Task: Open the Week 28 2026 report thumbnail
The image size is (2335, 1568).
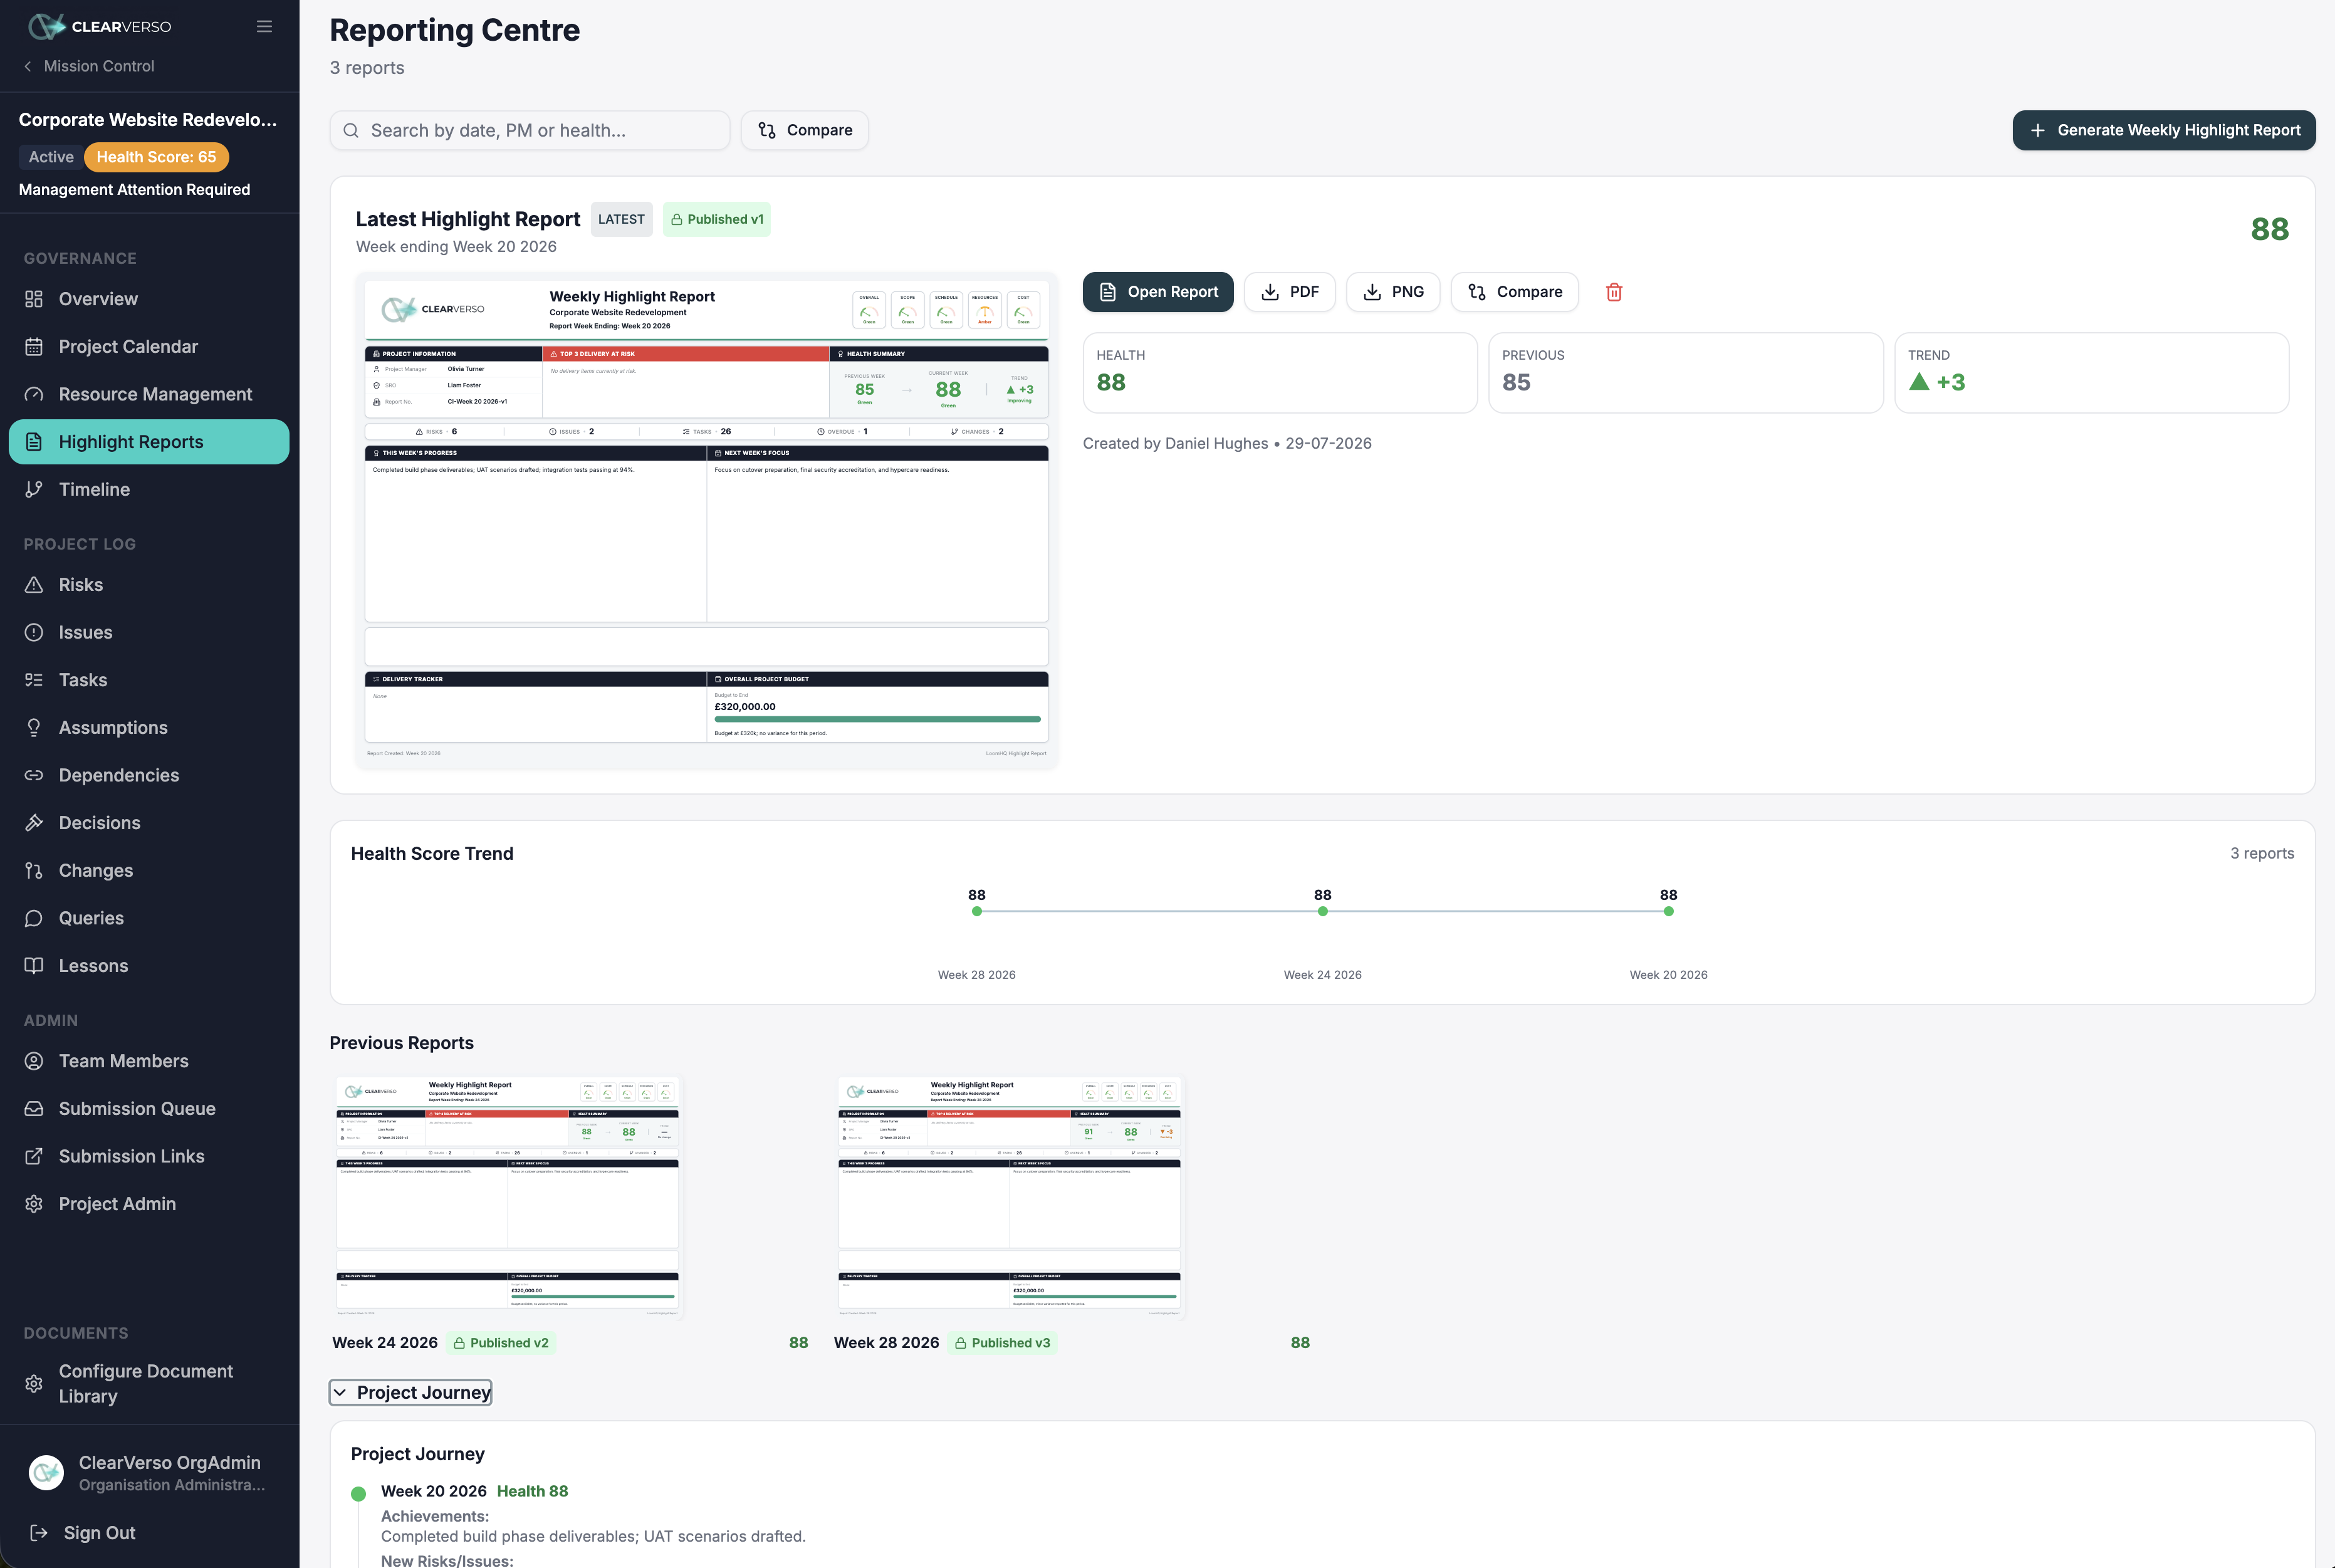Action: (x=1009, y=1196)
